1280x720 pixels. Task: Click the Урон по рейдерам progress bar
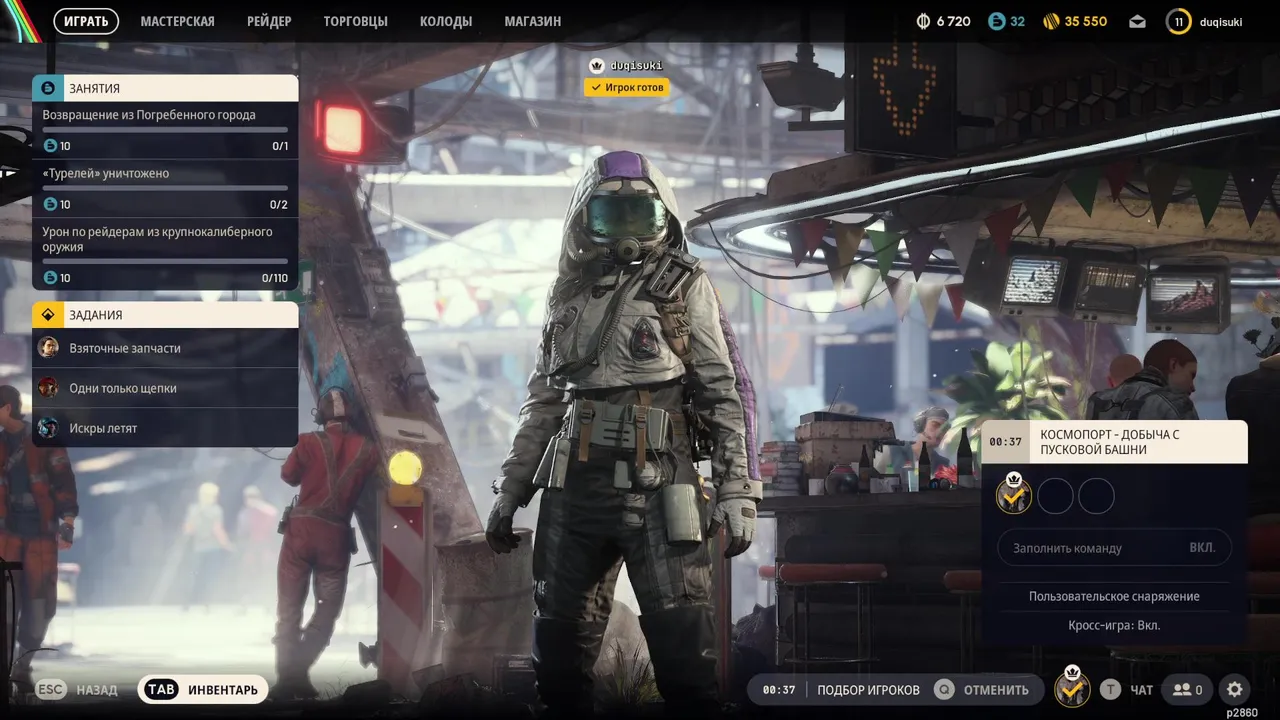[x=165, y=261]
